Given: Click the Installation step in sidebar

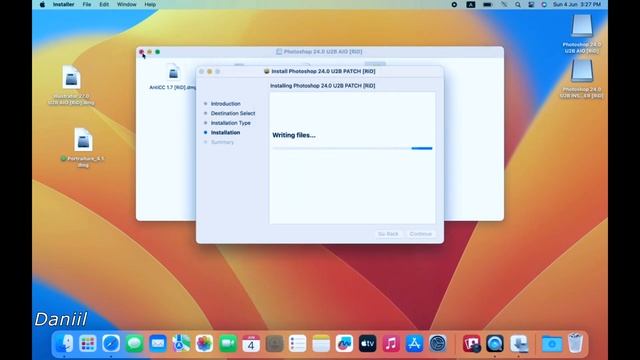Looking at the screenshot, I should click(x=225, y=133).
